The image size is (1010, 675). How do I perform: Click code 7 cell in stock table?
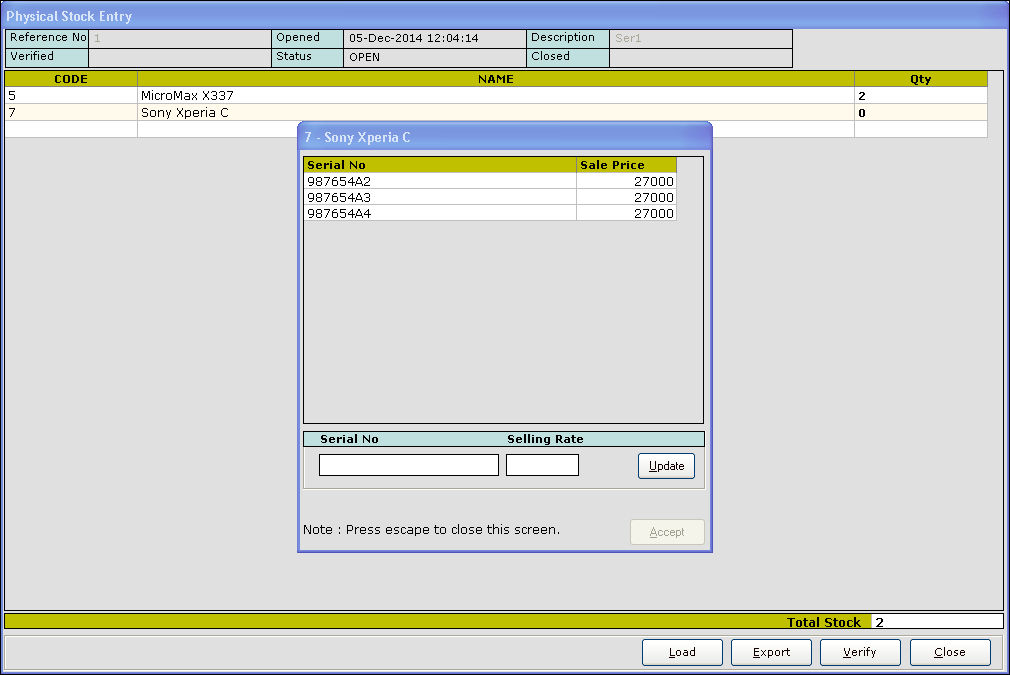[x=71, y=113]
